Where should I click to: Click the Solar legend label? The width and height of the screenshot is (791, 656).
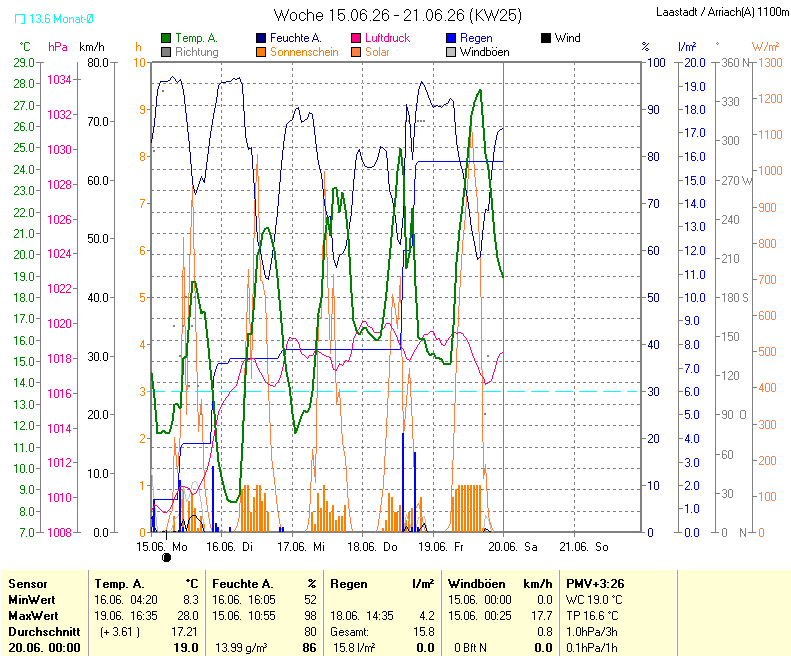tap(377, 52)
